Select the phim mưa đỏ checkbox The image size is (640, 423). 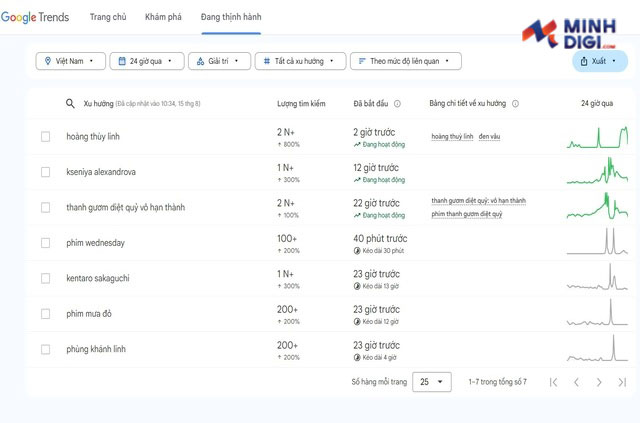[x=45, y=314]
